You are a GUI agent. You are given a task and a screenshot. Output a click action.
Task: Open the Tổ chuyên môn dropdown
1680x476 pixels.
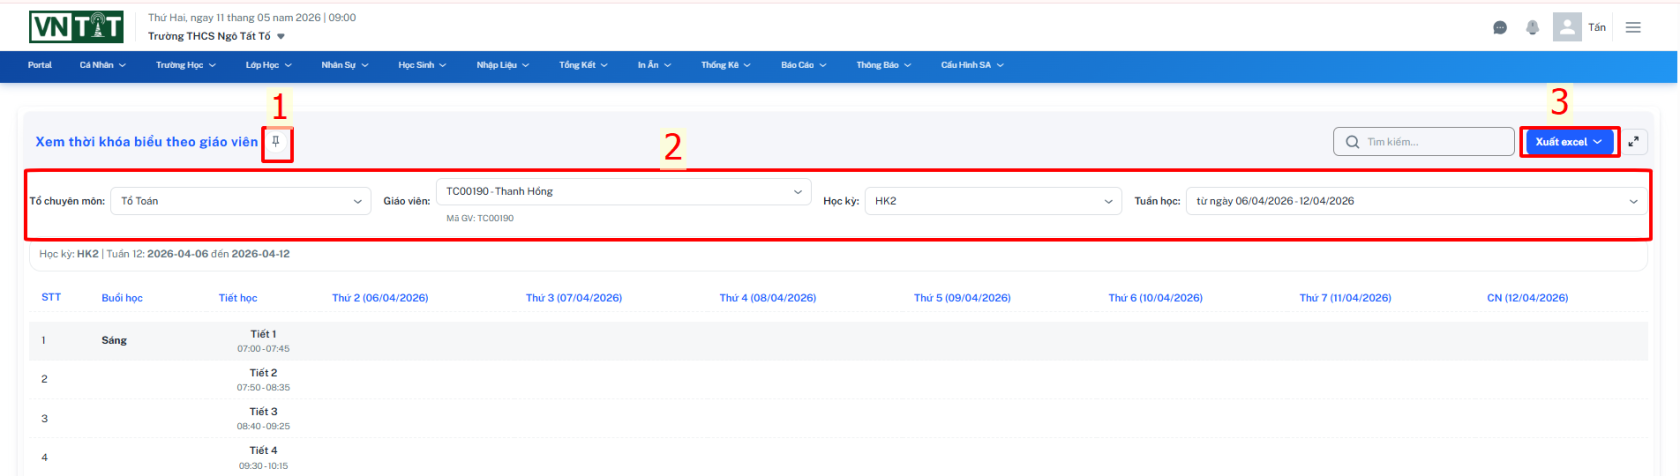241,201
